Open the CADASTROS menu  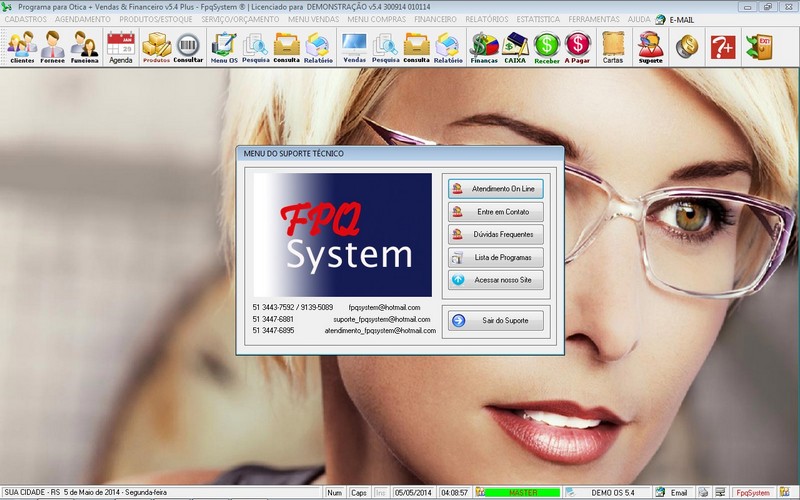pyautogui.click(x=25, y=19)
